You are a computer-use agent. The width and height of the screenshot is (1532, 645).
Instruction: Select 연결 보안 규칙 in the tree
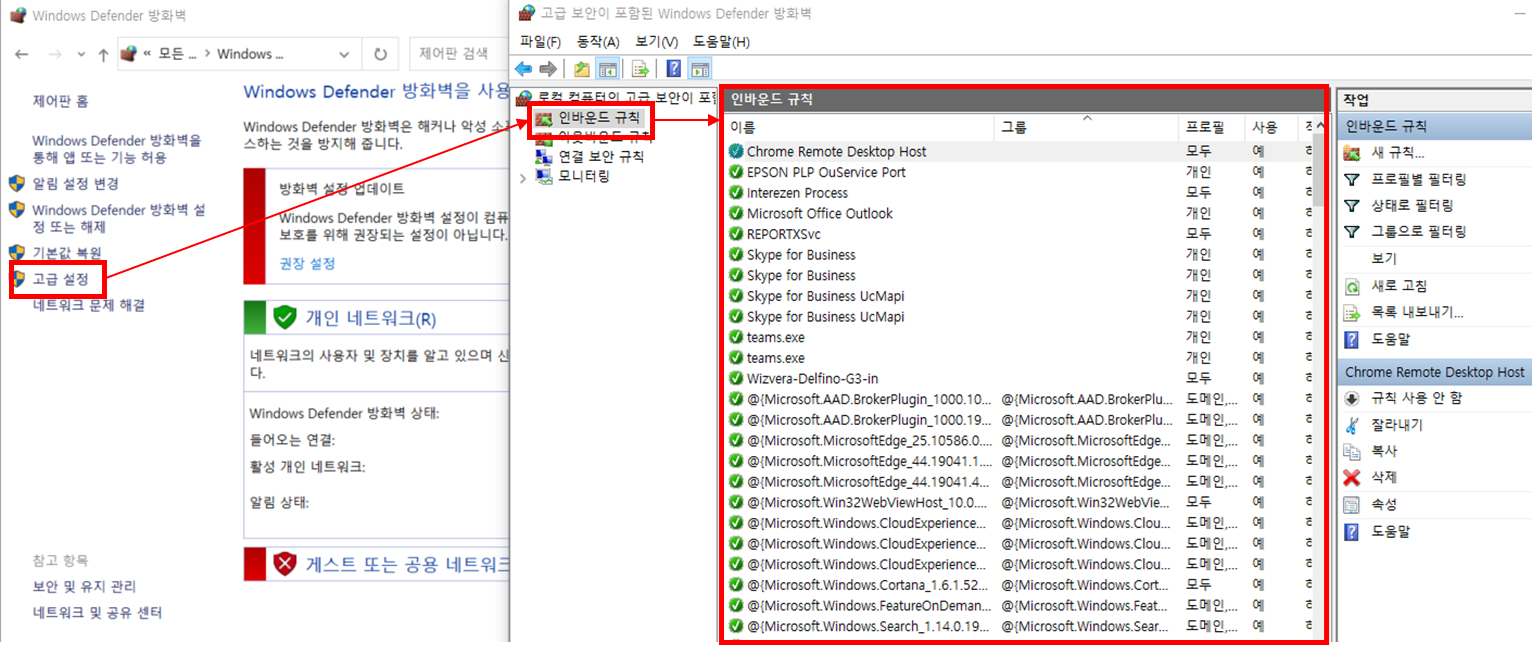pos(601,156)
